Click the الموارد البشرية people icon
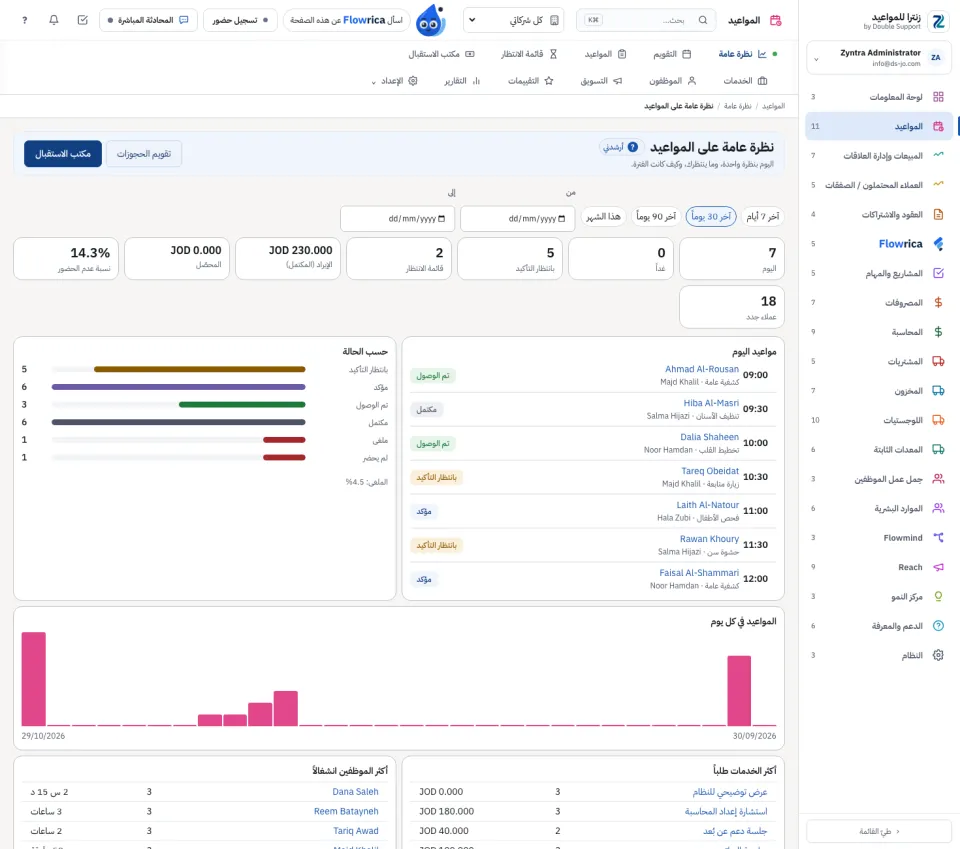This screenshot has width=960, height=849. 938,508
